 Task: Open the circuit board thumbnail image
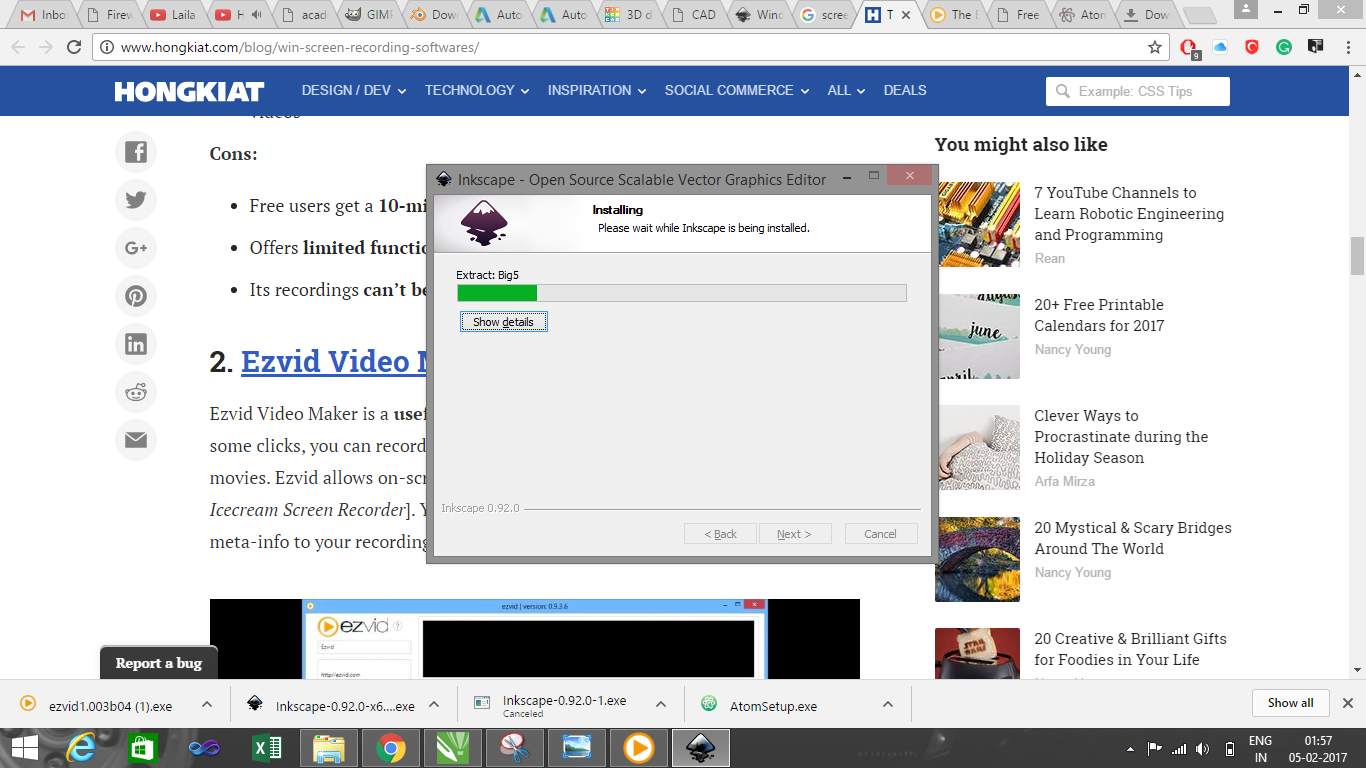coord(977,224)
